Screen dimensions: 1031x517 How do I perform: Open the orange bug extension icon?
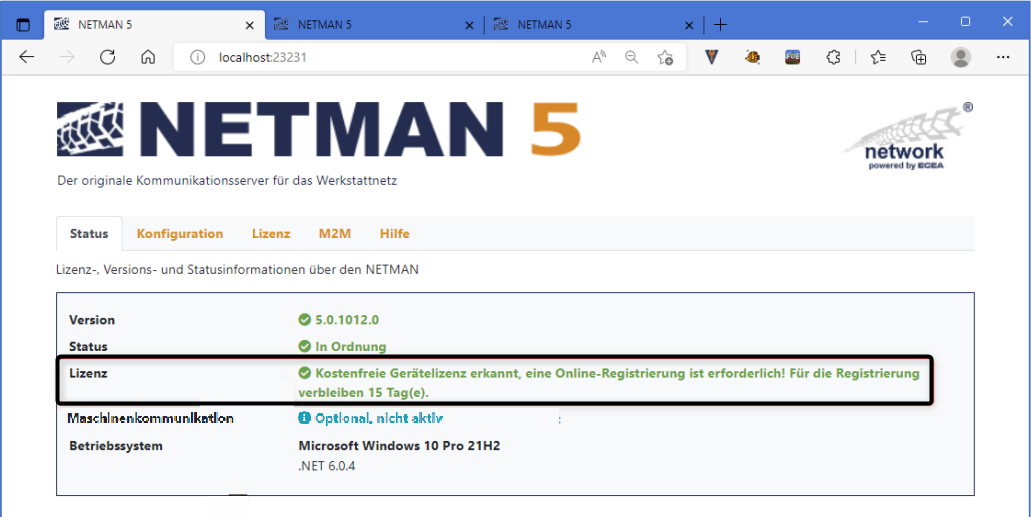pyautogui.click(x=752, y=57)
